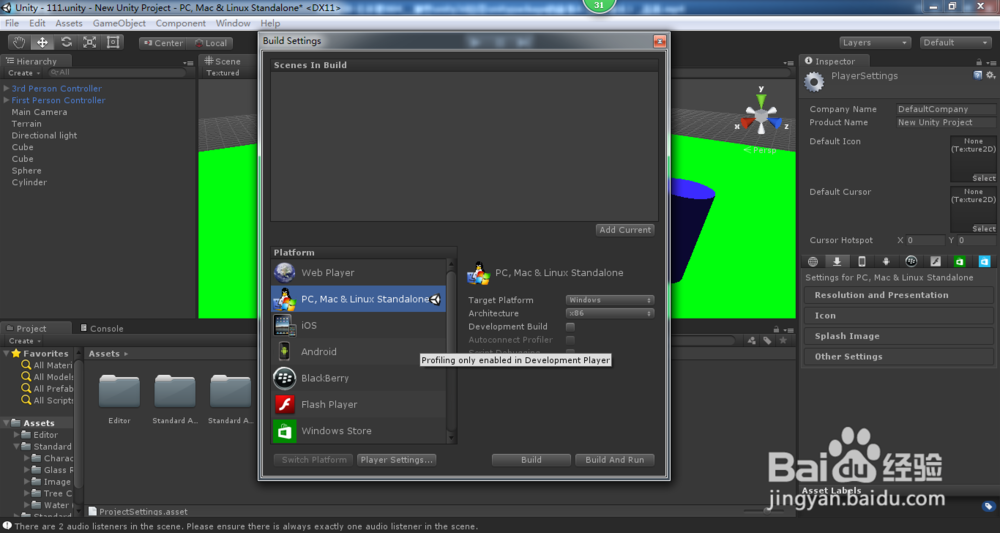The height and width of the screenshot is (533, 1000).
Task: Expand the Editor folder in Assets tree
Action: pos(17,435)
